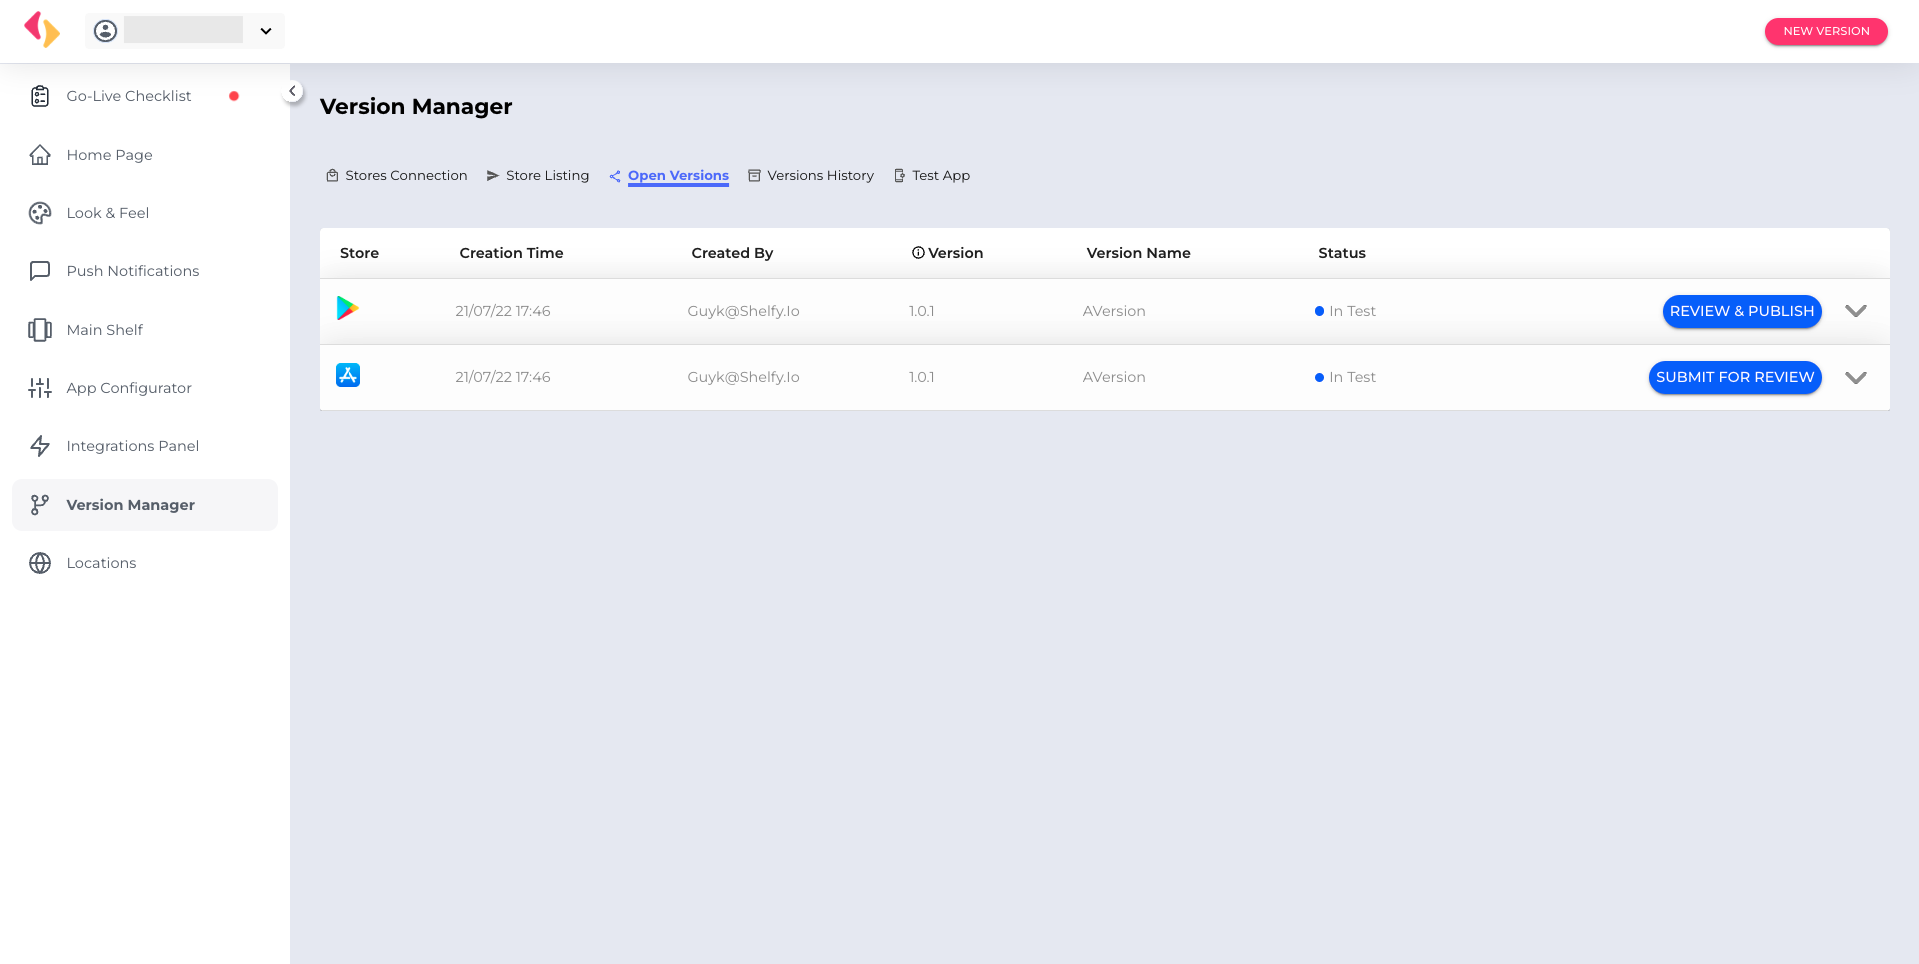Expand the App Store version row
The width and height of the screenshot is (1919, 964).
click(x=1856, y=377)
